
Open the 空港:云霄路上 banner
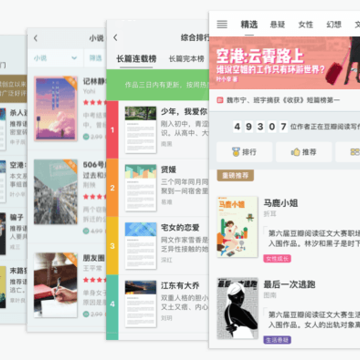click(284, 63)
